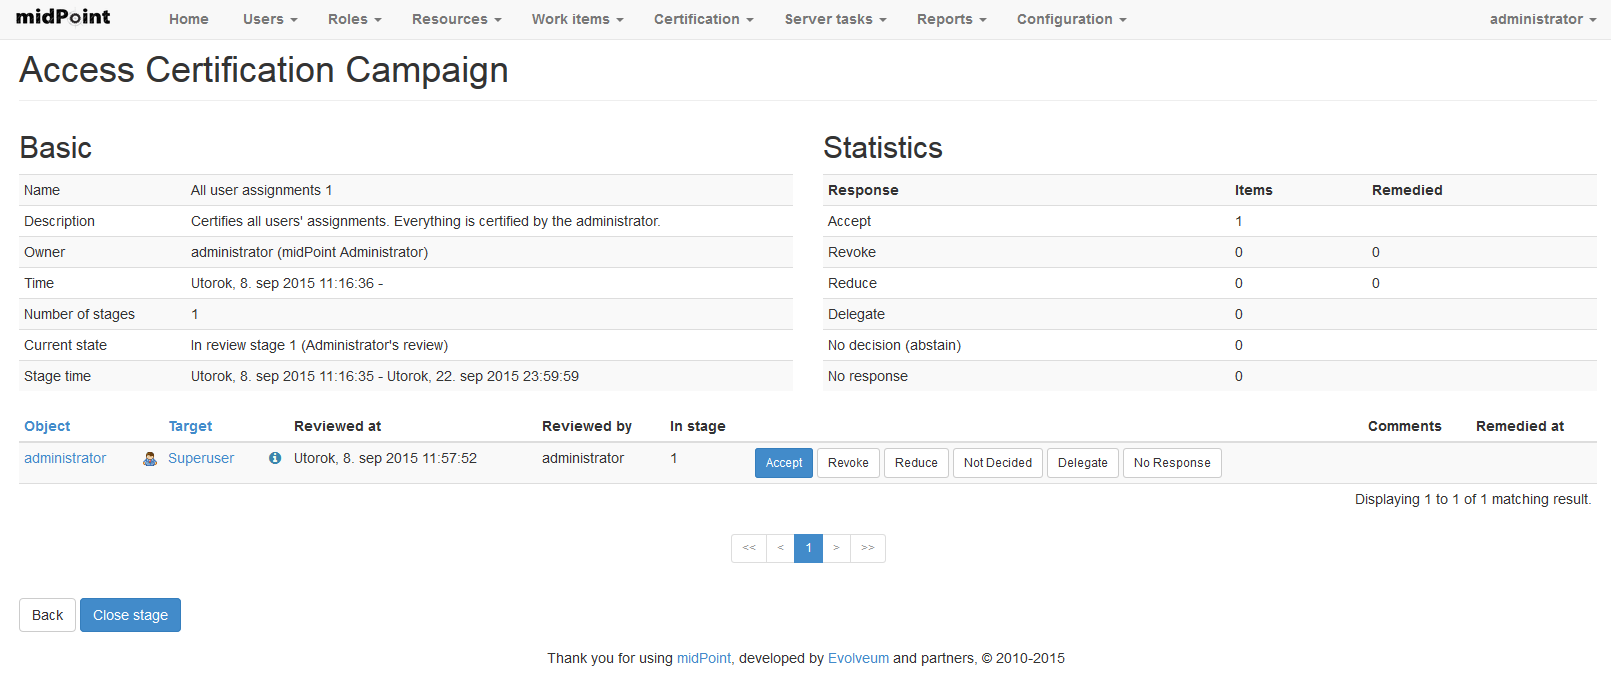Follow the Evolveum footer link

pyautogui.click(x=858, y=658)
